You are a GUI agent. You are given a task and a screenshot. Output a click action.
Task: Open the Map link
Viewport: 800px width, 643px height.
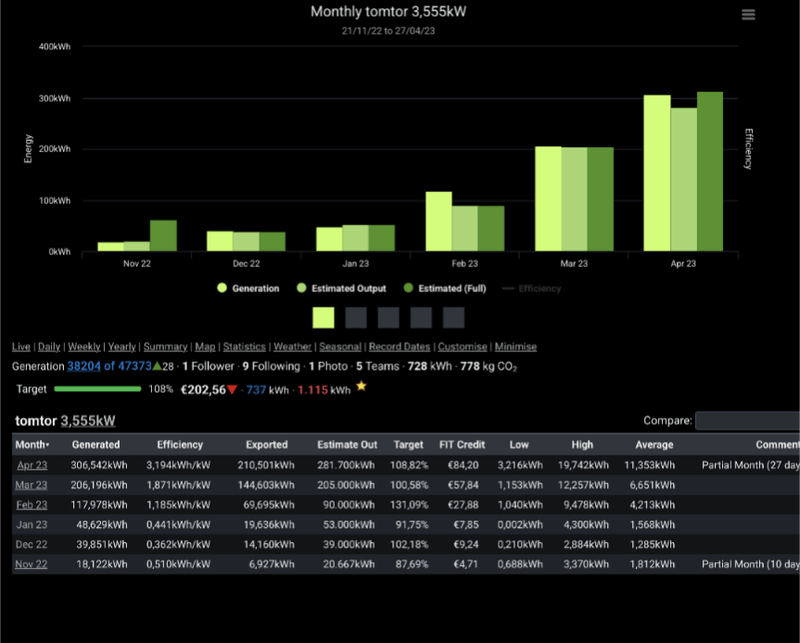pos(205,347)
